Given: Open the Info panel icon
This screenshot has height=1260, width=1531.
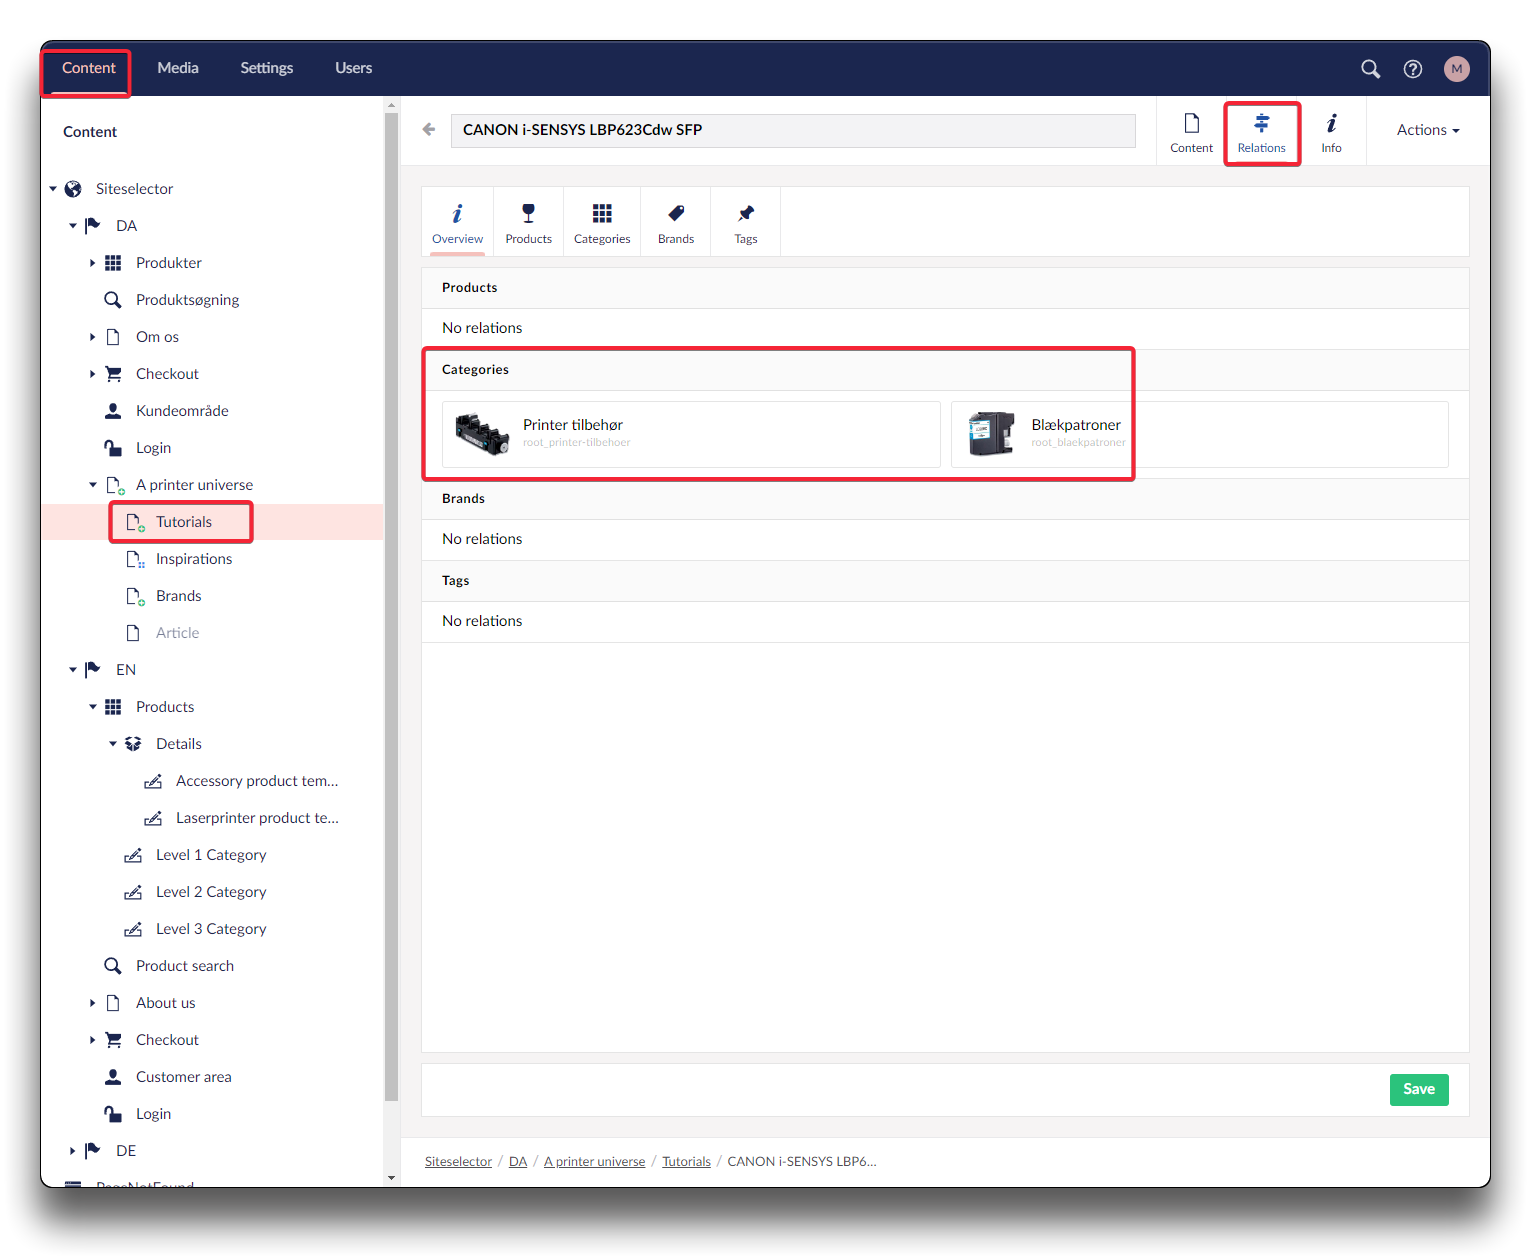Looking at the screenshot, I should (1331, 132).
